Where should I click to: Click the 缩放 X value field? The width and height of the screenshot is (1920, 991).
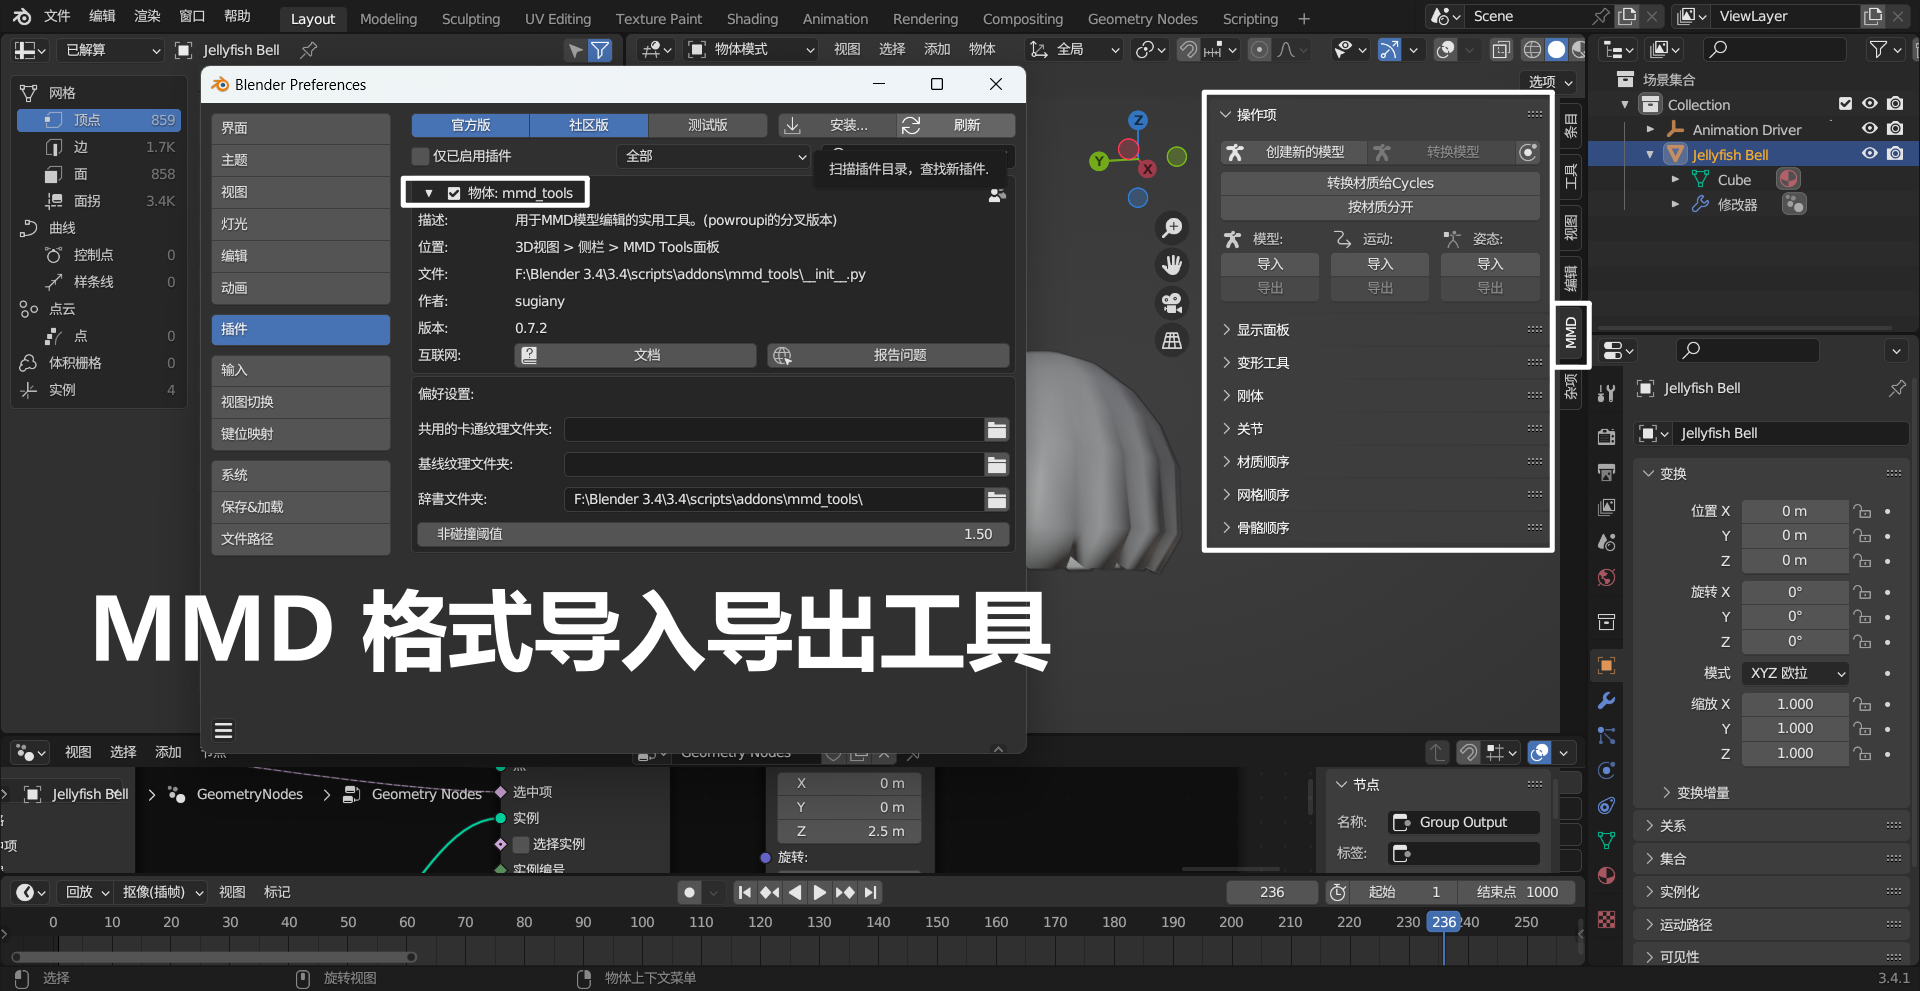[1795, 704]
